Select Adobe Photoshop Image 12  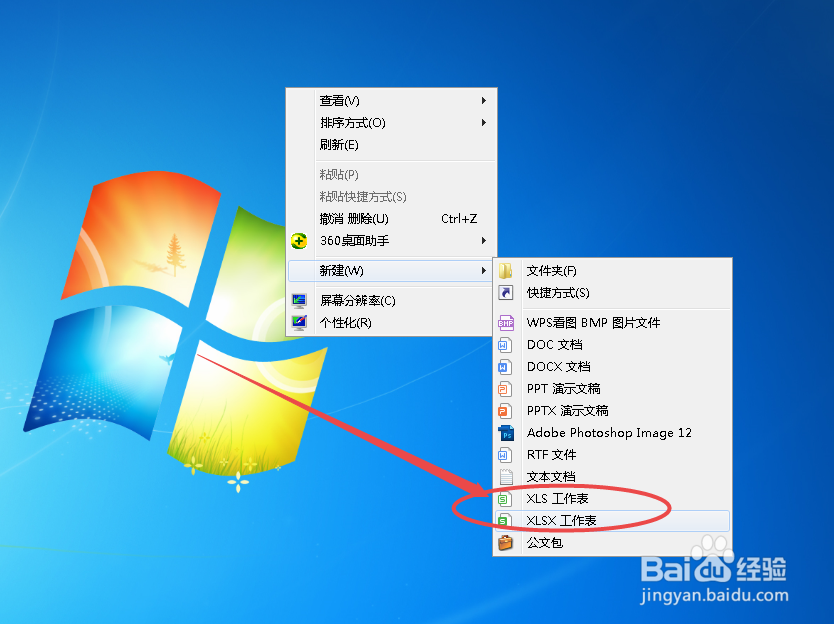(612, 433)
